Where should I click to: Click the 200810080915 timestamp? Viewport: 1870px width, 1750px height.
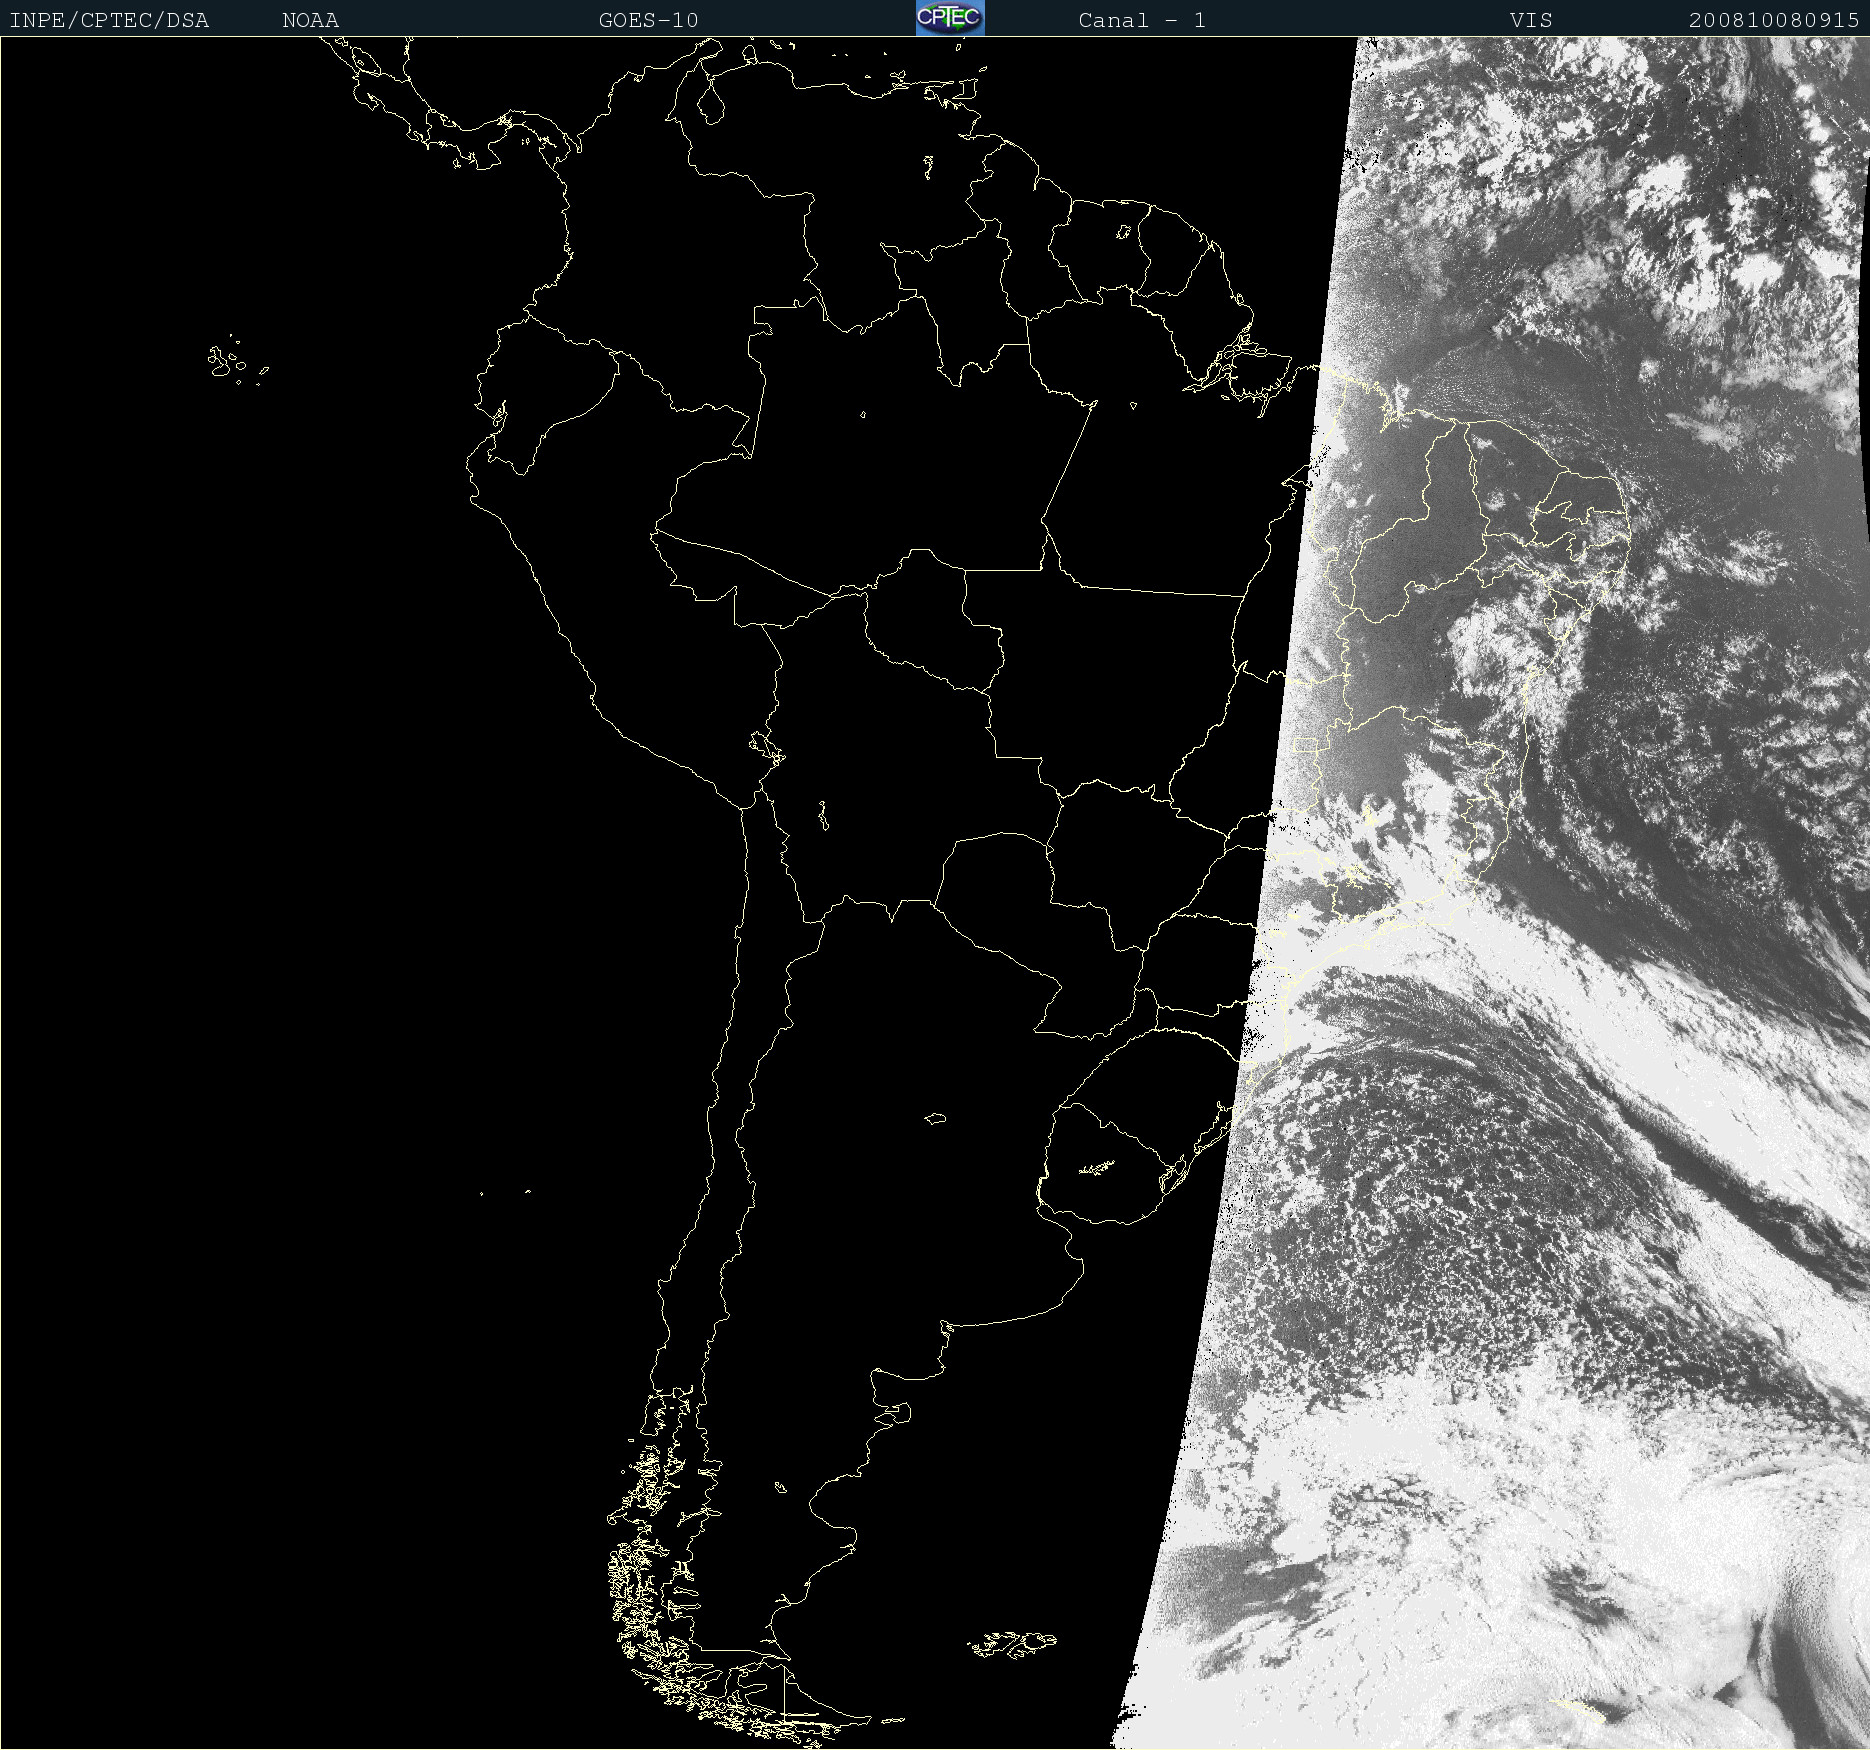coord(1774,20)
